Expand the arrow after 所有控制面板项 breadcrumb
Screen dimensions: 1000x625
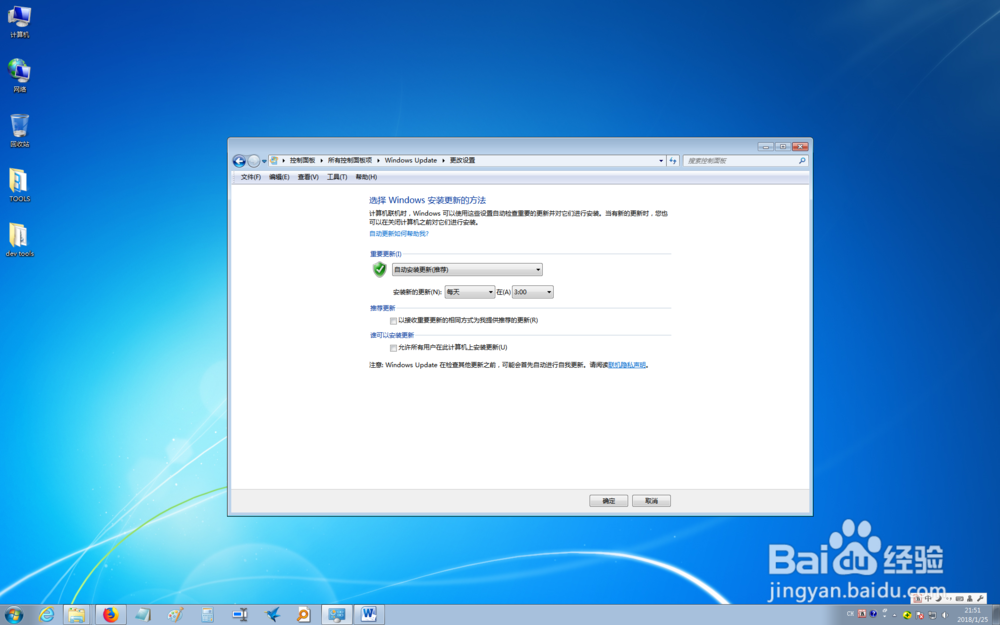tap(378, 161)
